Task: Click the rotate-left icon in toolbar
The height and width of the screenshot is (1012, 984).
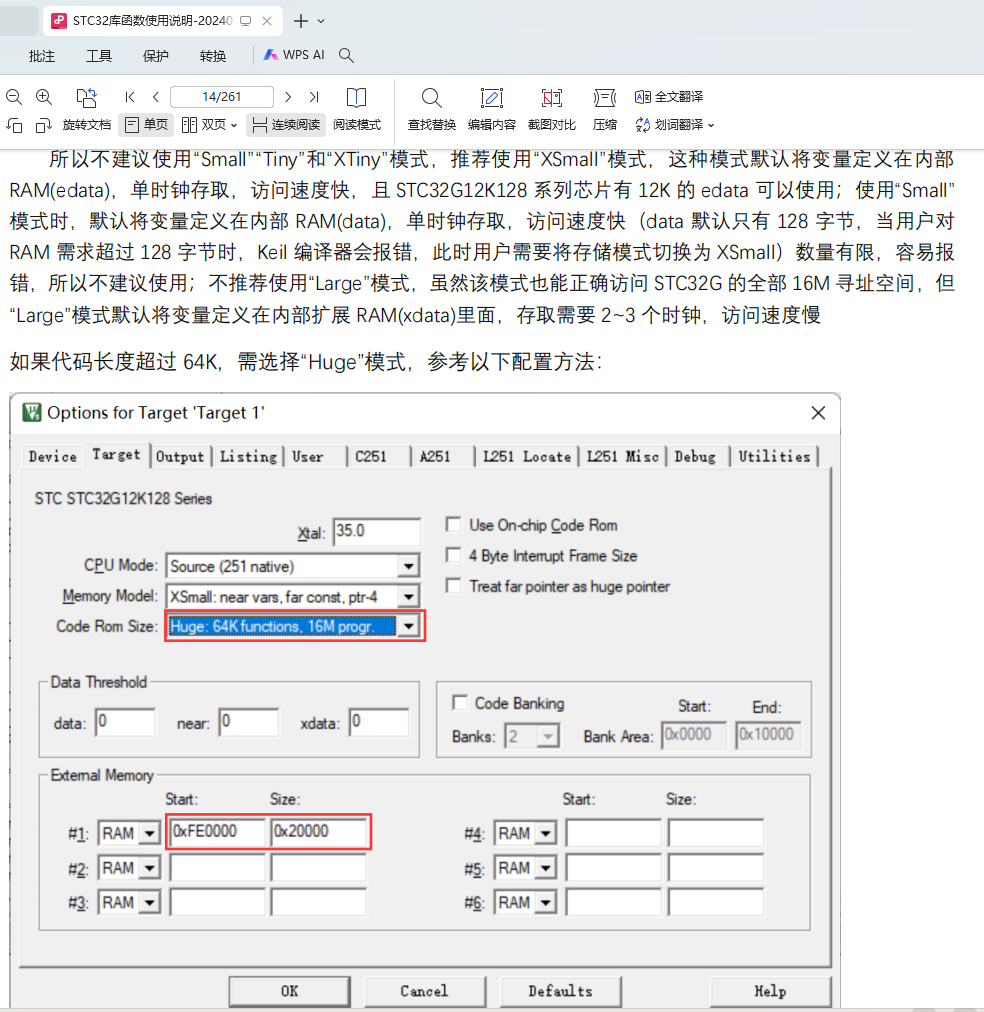Action: pos(14,125)
